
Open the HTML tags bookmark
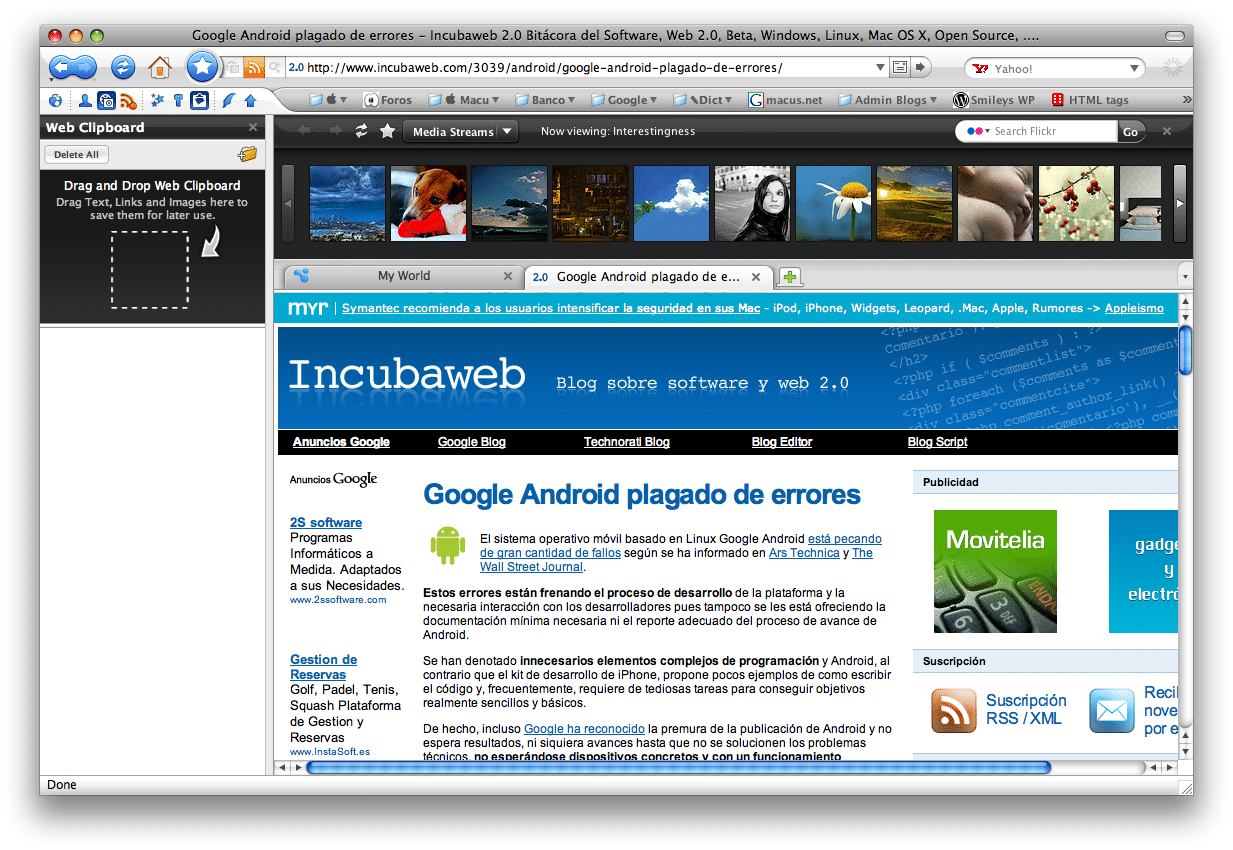click(1090, 100)
